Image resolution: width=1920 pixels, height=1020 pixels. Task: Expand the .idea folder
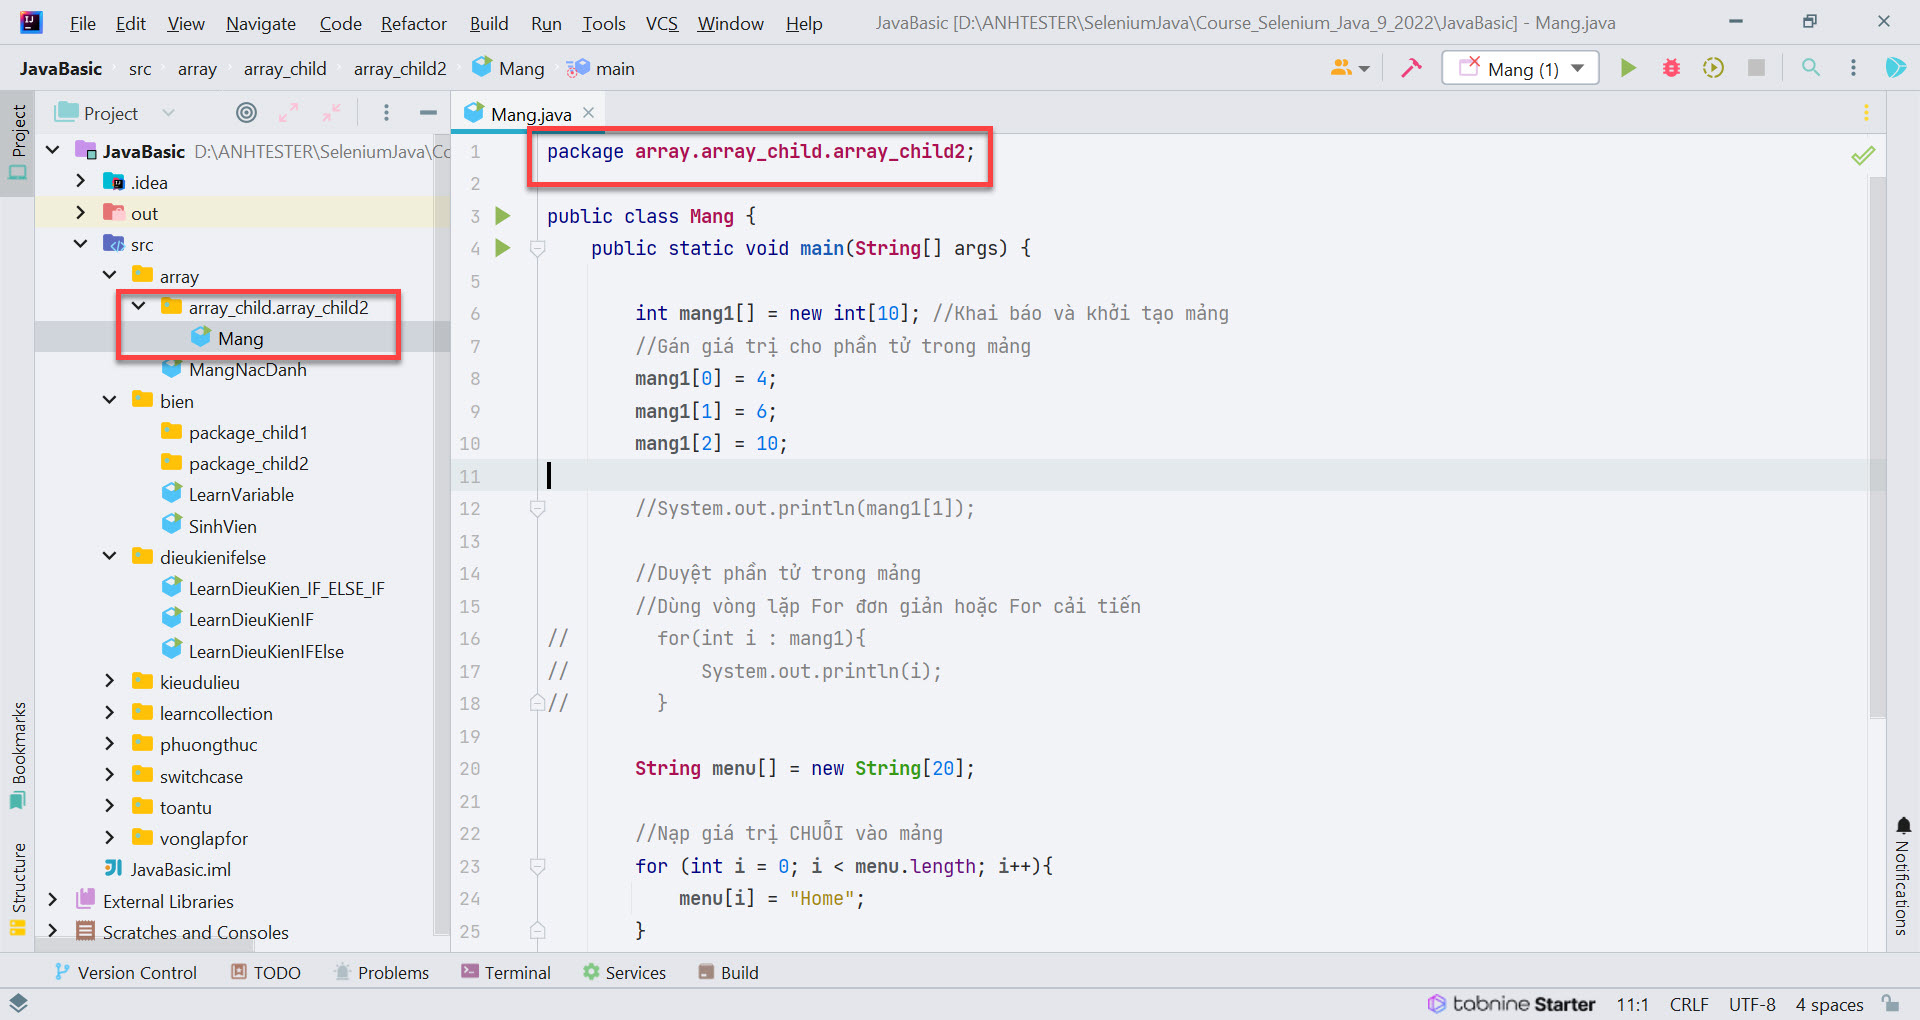(x=81, y=182)
